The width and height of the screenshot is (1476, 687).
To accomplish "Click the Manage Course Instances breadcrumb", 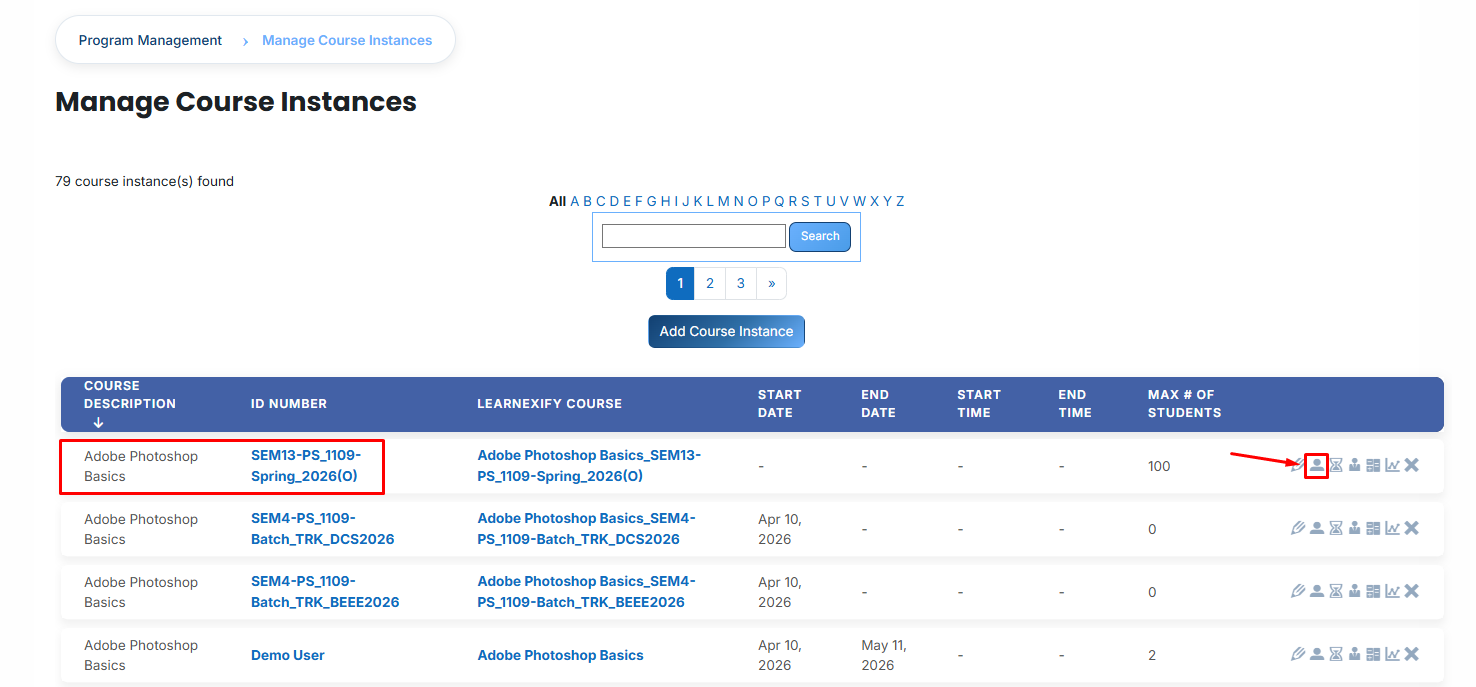I will (347, 41).
